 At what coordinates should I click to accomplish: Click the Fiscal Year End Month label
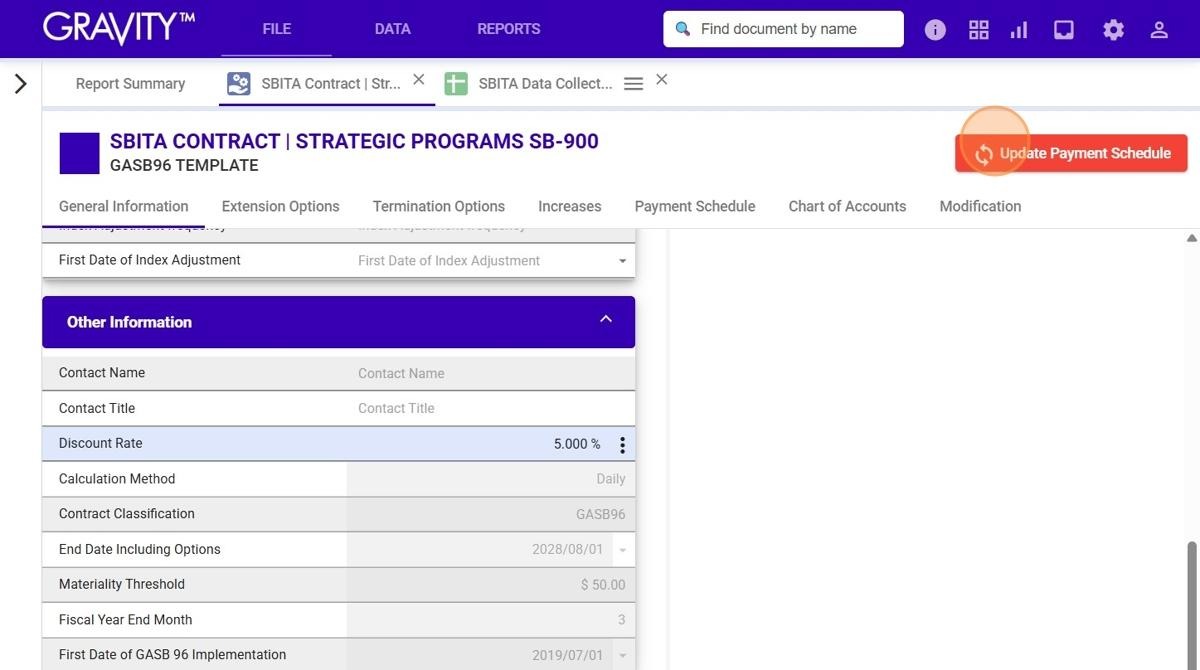[x=125, y=620]
